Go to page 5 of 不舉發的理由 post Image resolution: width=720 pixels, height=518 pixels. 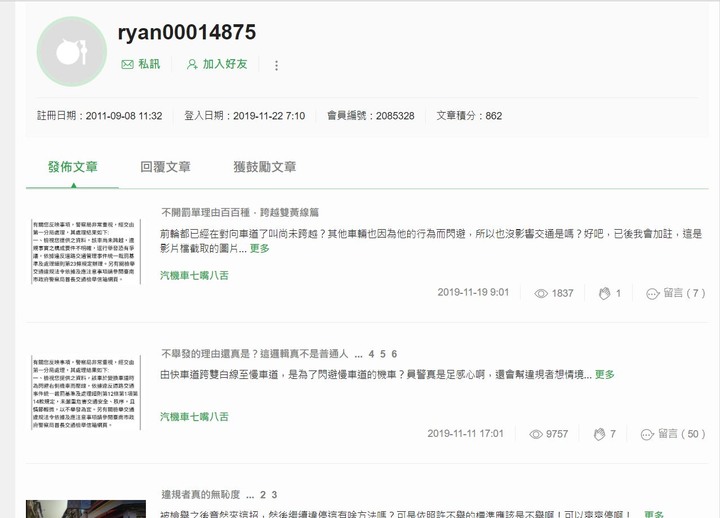coord(382,354)
